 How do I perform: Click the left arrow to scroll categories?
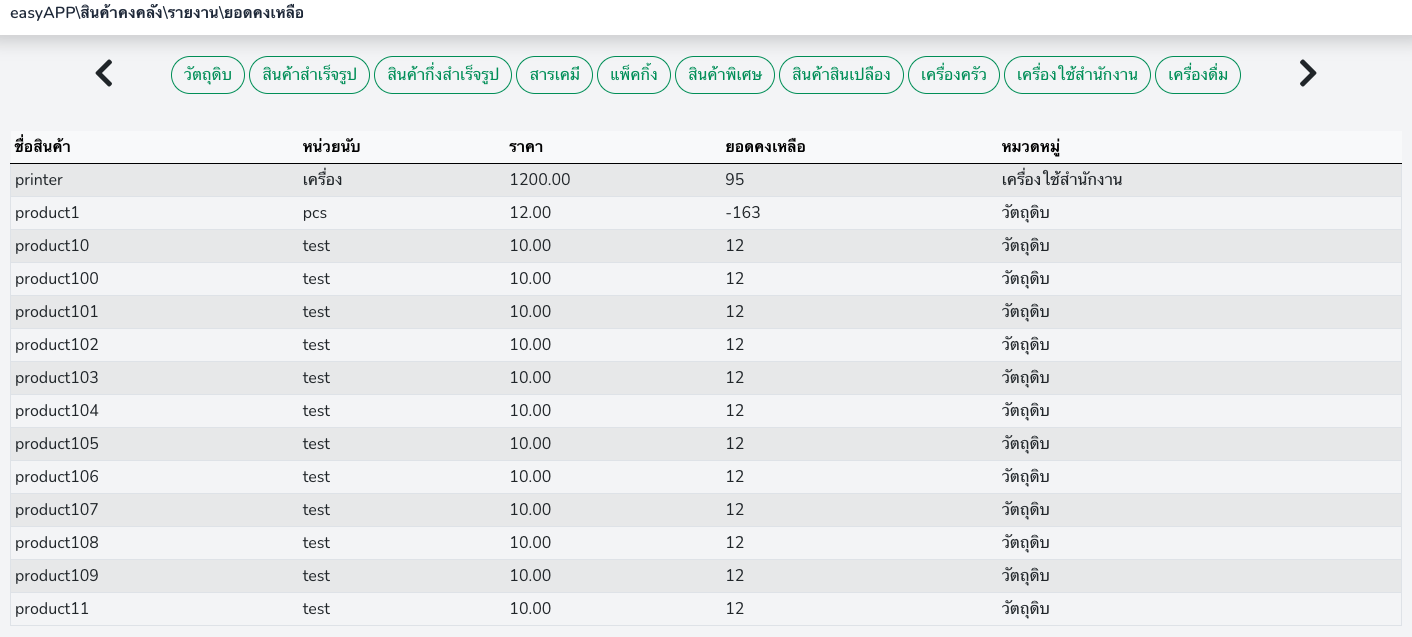(104, 74)
